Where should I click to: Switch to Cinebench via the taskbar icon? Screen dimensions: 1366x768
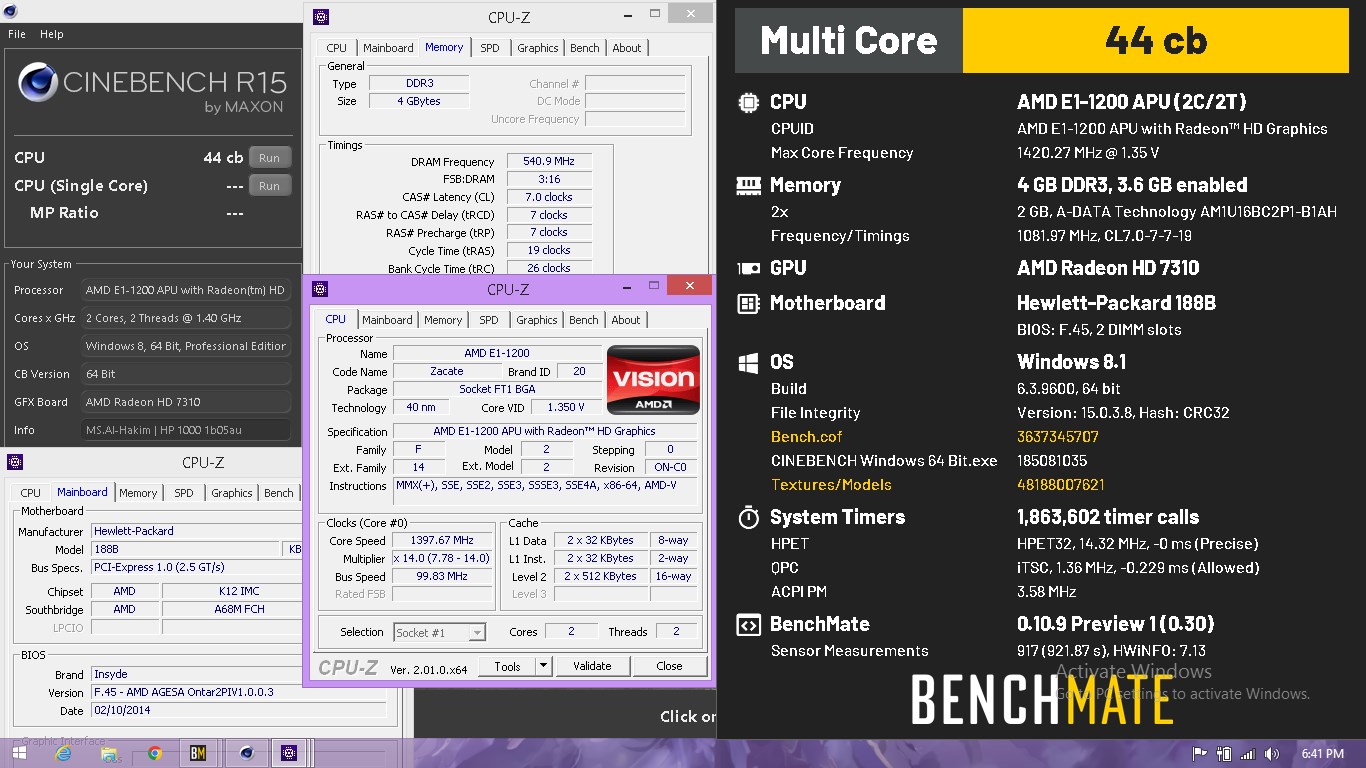[x=246, y=753]
